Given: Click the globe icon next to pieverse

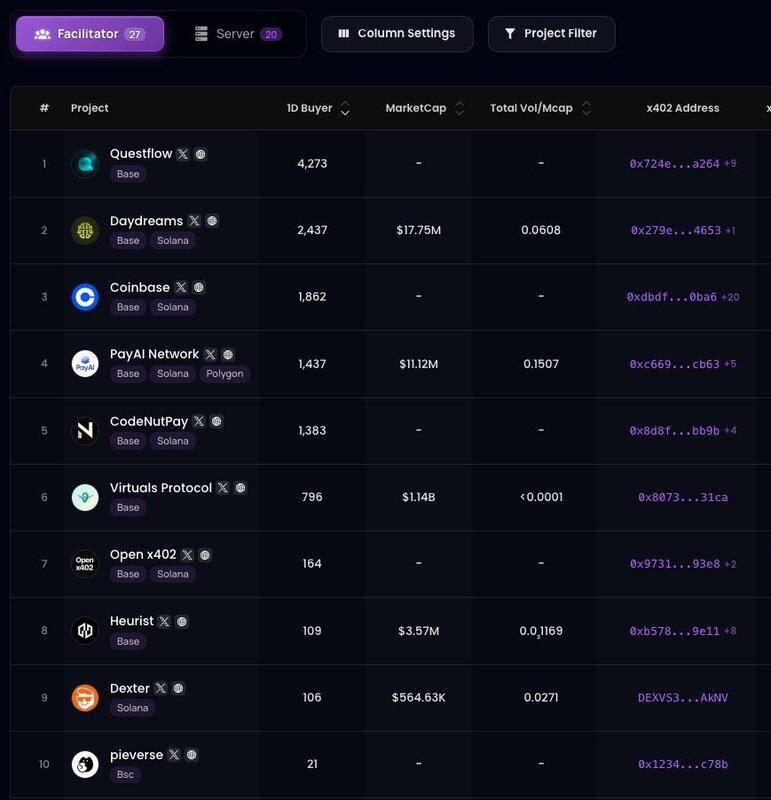Looking at the screenshot, I should 192,755.
